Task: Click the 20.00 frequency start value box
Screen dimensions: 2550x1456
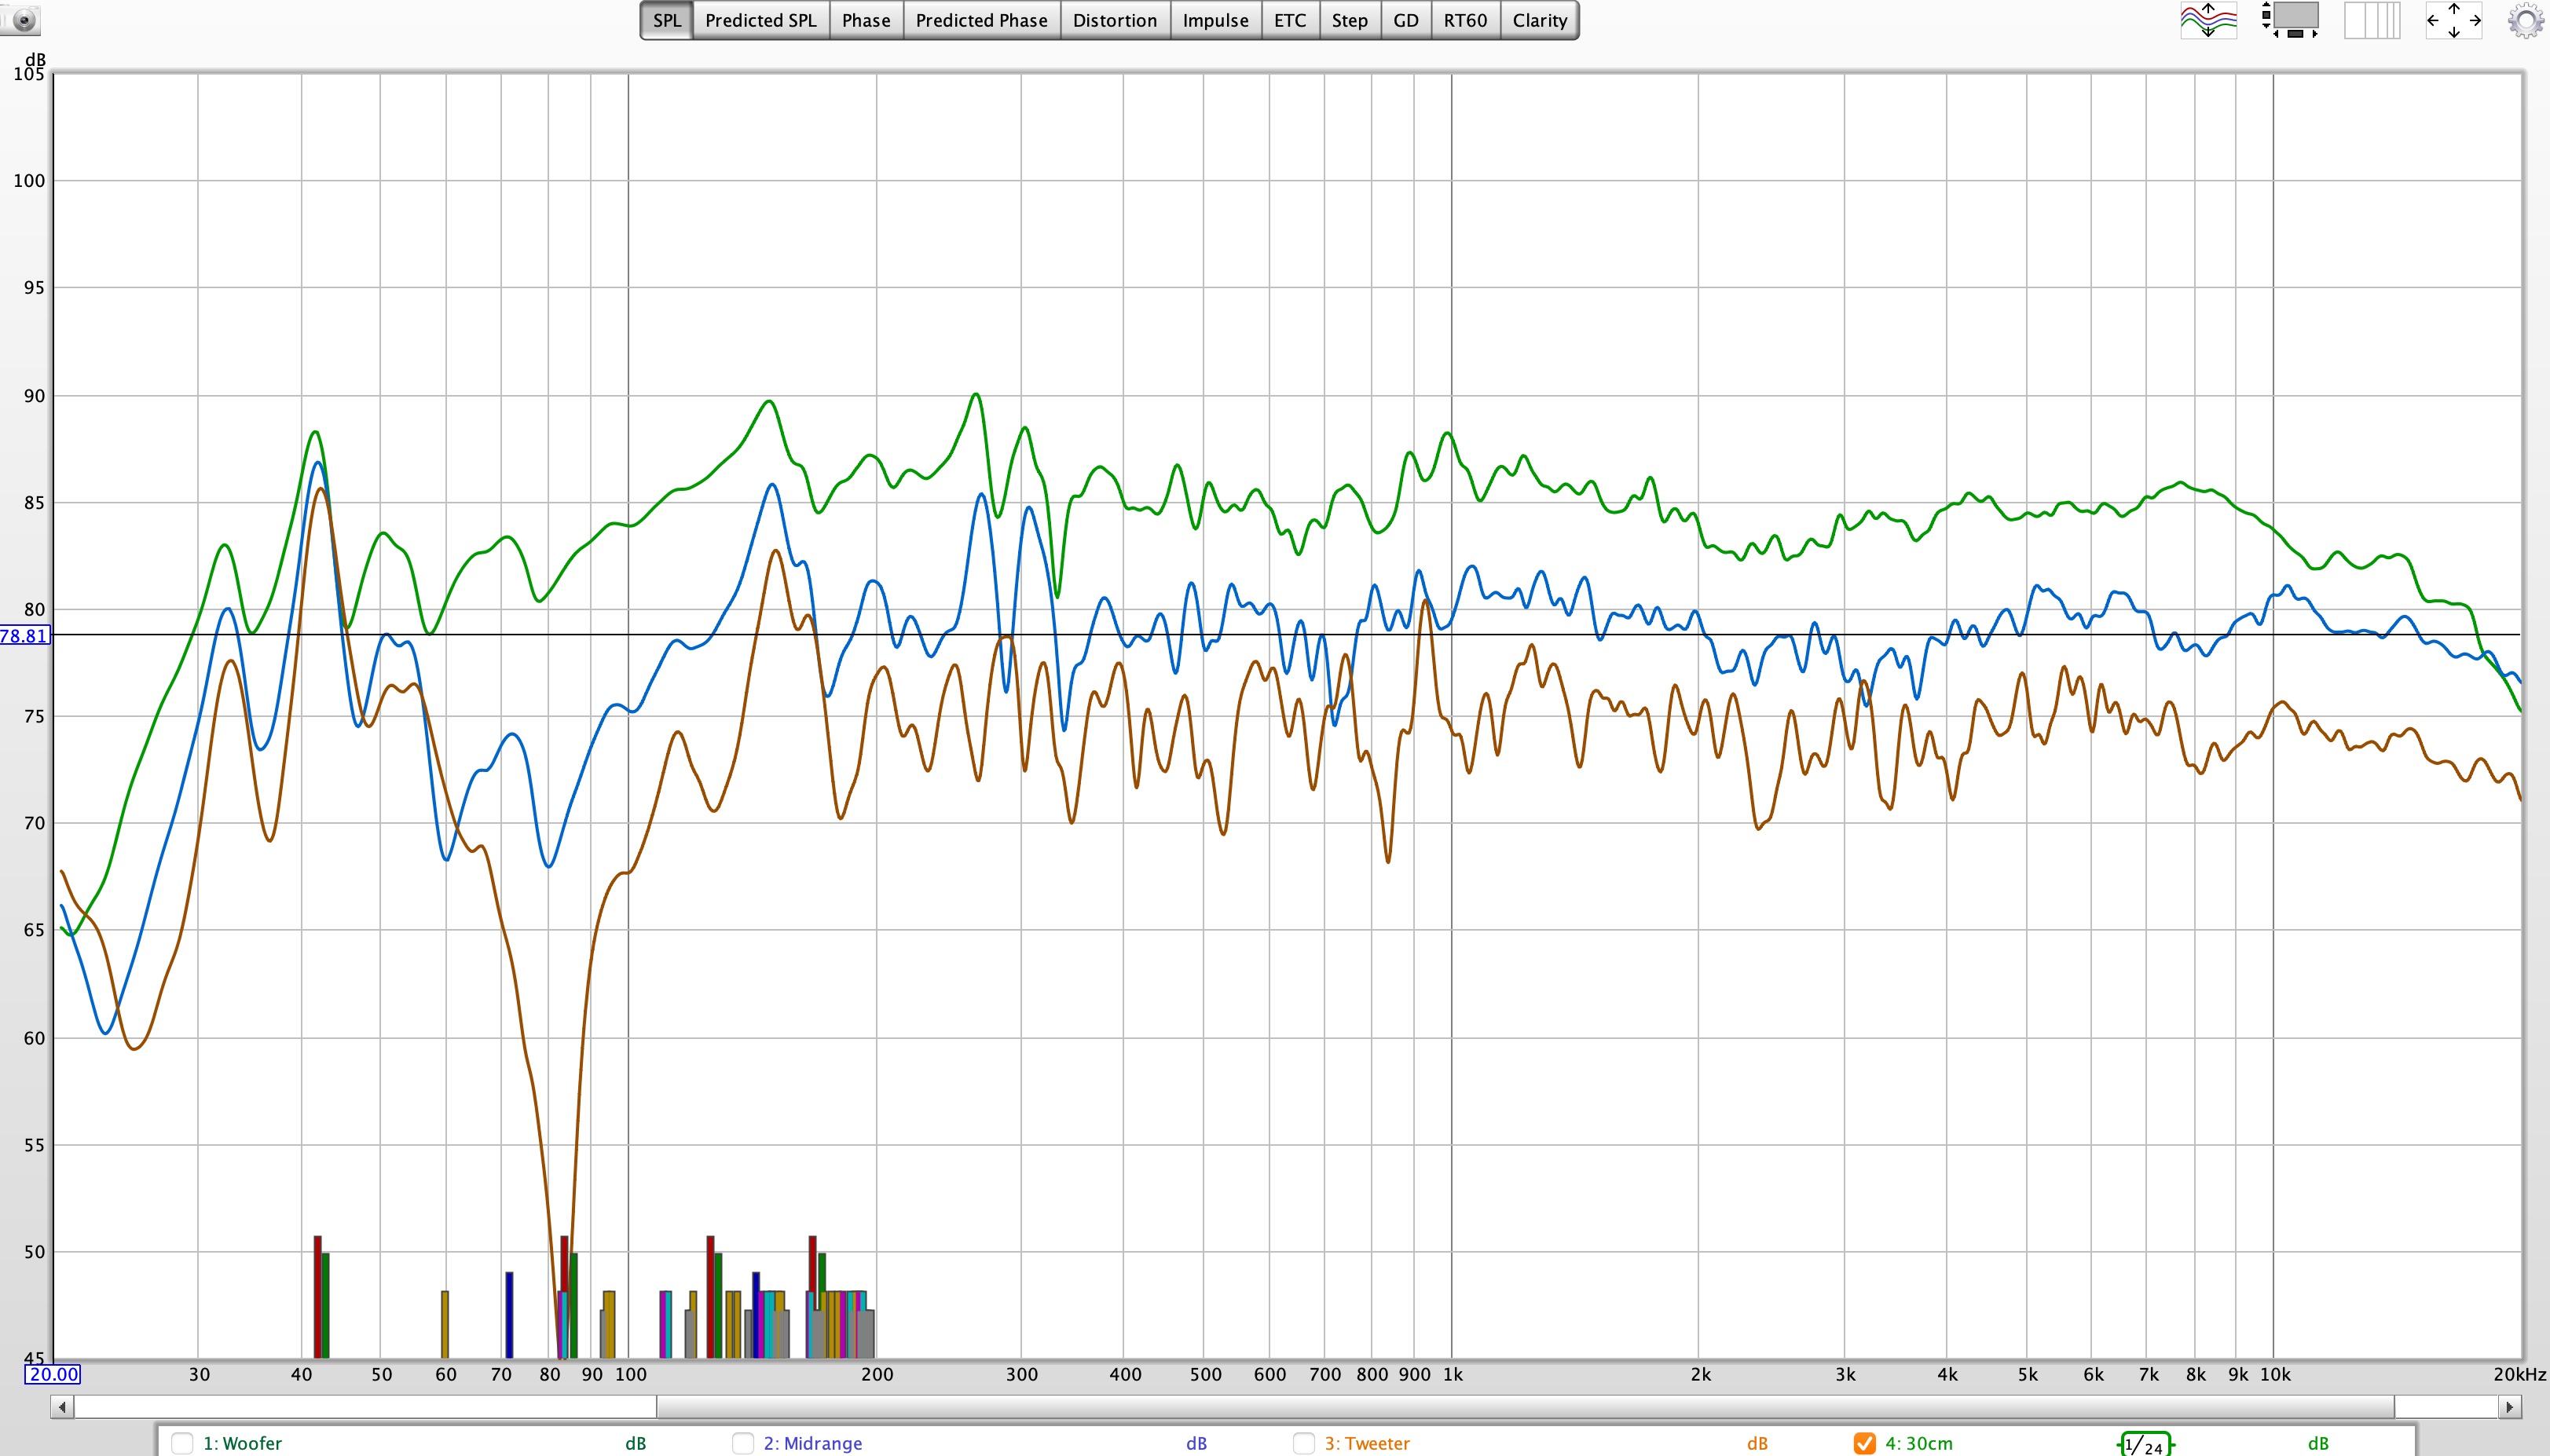Action: 53,1374
